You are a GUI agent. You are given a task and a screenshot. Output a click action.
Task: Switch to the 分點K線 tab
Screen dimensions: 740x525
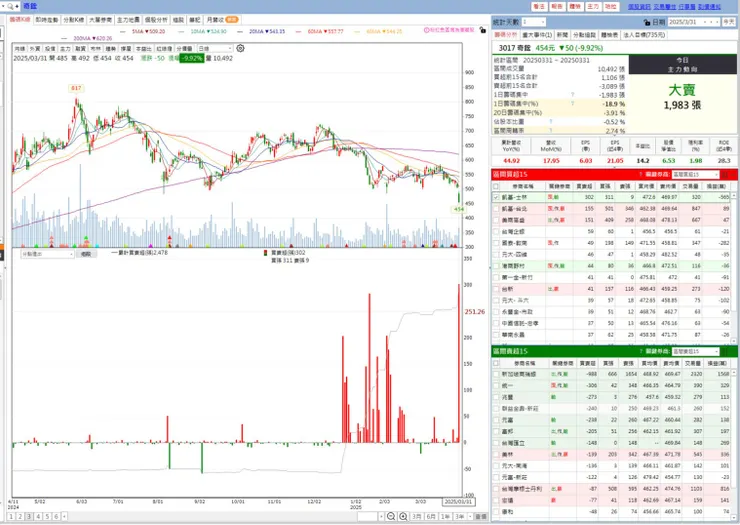74,19
